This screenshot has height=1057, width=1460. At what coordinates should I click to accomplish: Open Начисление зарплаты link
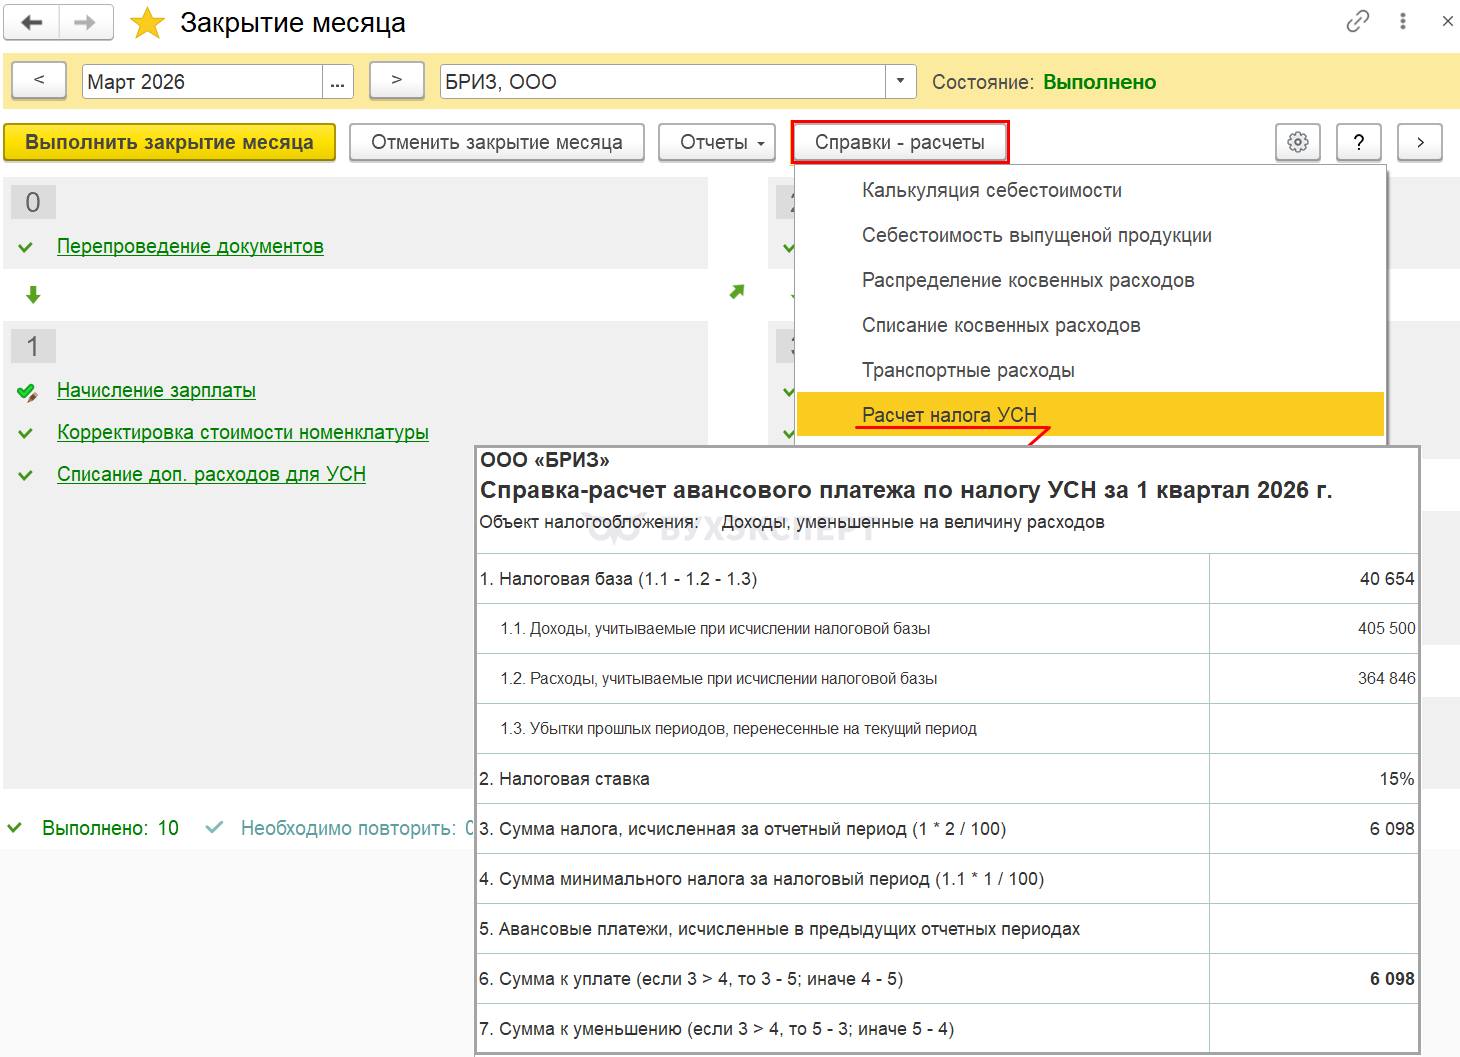(156, 390)
